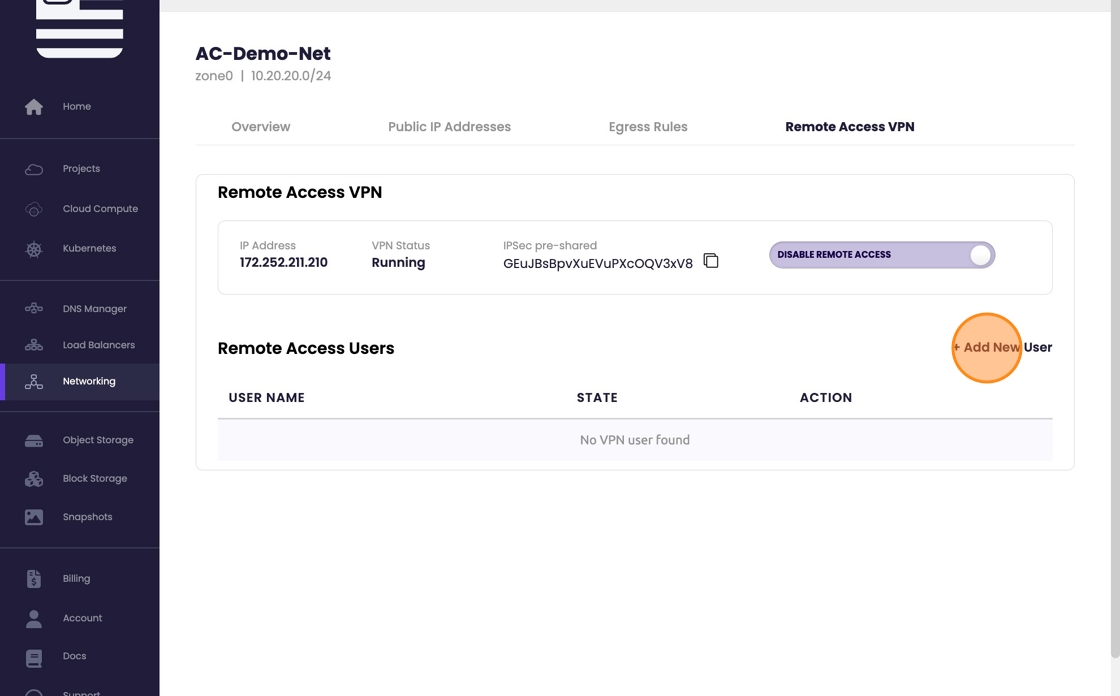Open Billing in the sidebar

coord(76,579)
